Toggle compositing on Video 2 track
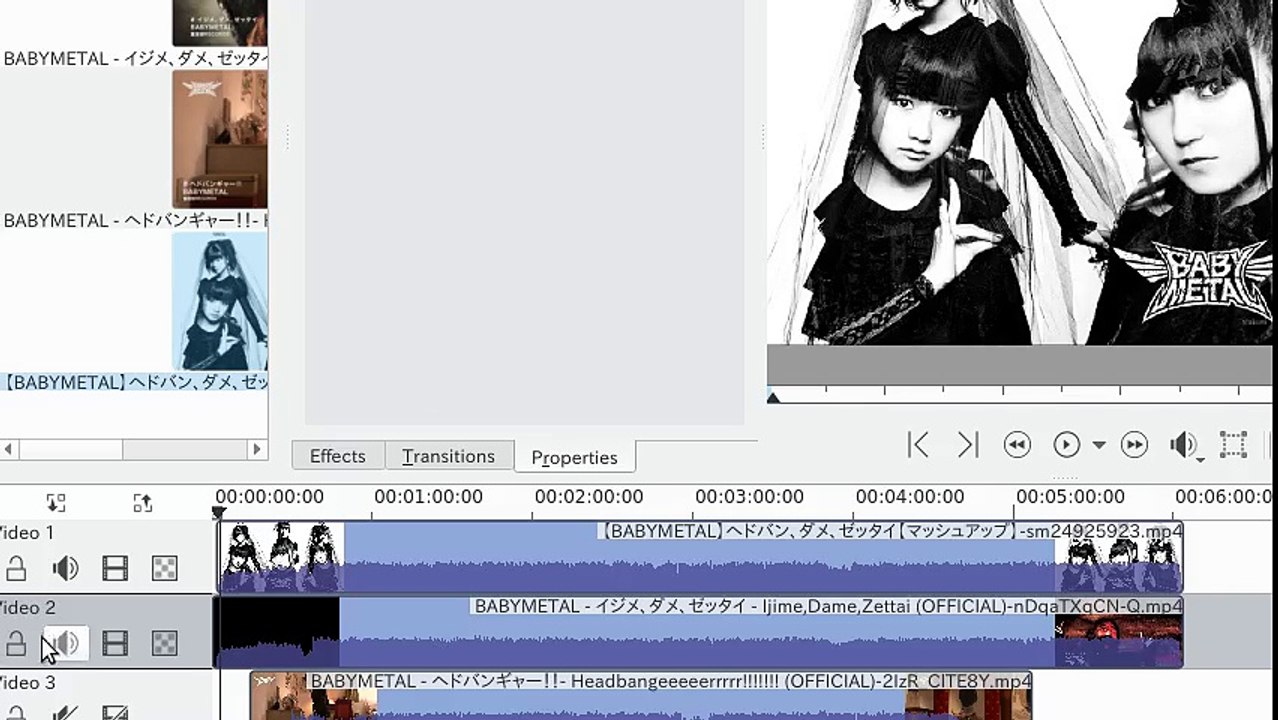1278x720 pixels. 164,644
